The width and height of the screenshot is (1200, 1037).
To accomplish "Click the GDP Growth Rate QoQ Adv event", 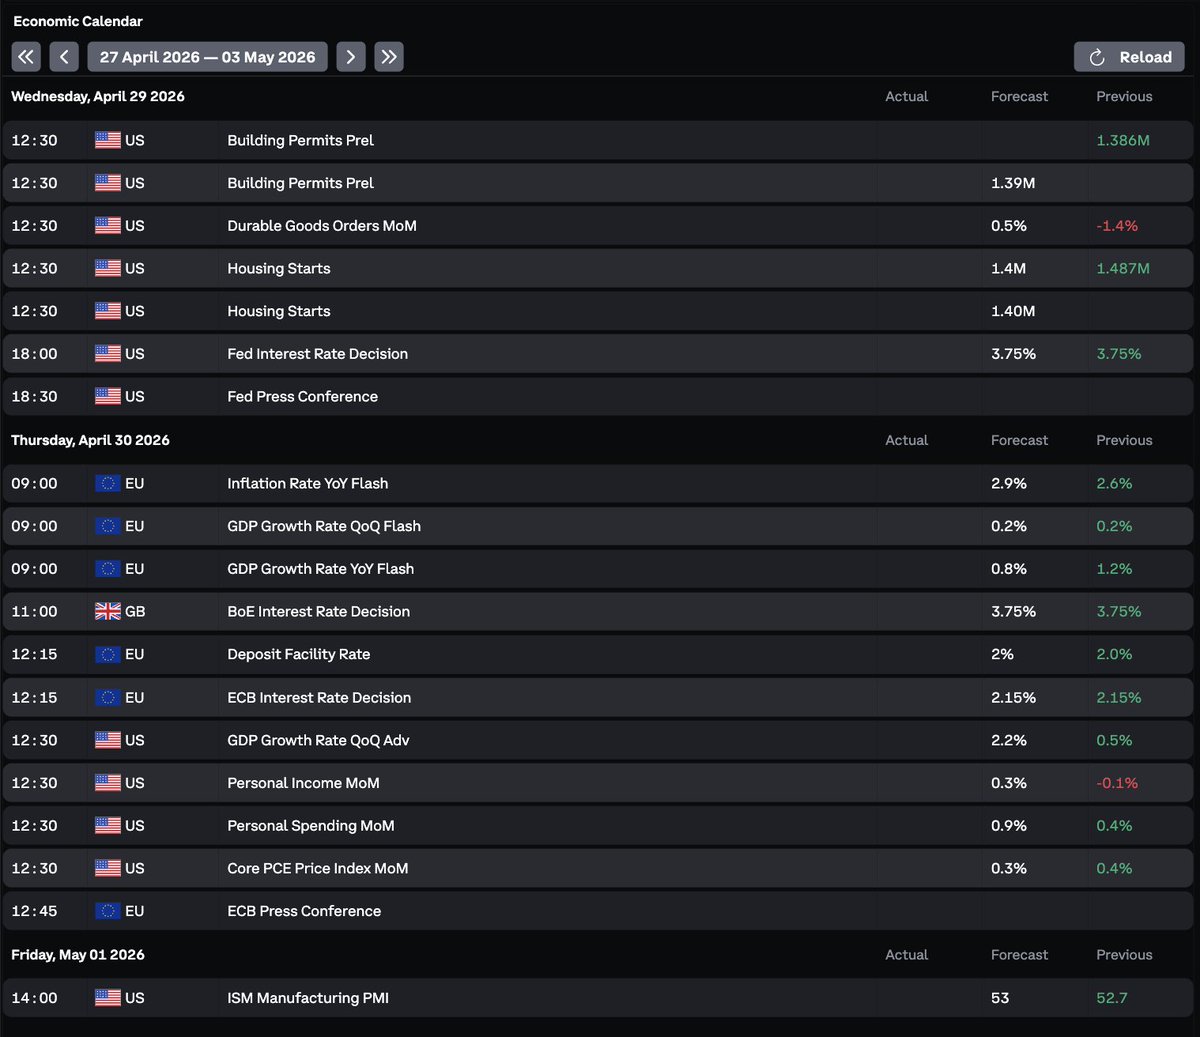I will (x=318, y=741).
